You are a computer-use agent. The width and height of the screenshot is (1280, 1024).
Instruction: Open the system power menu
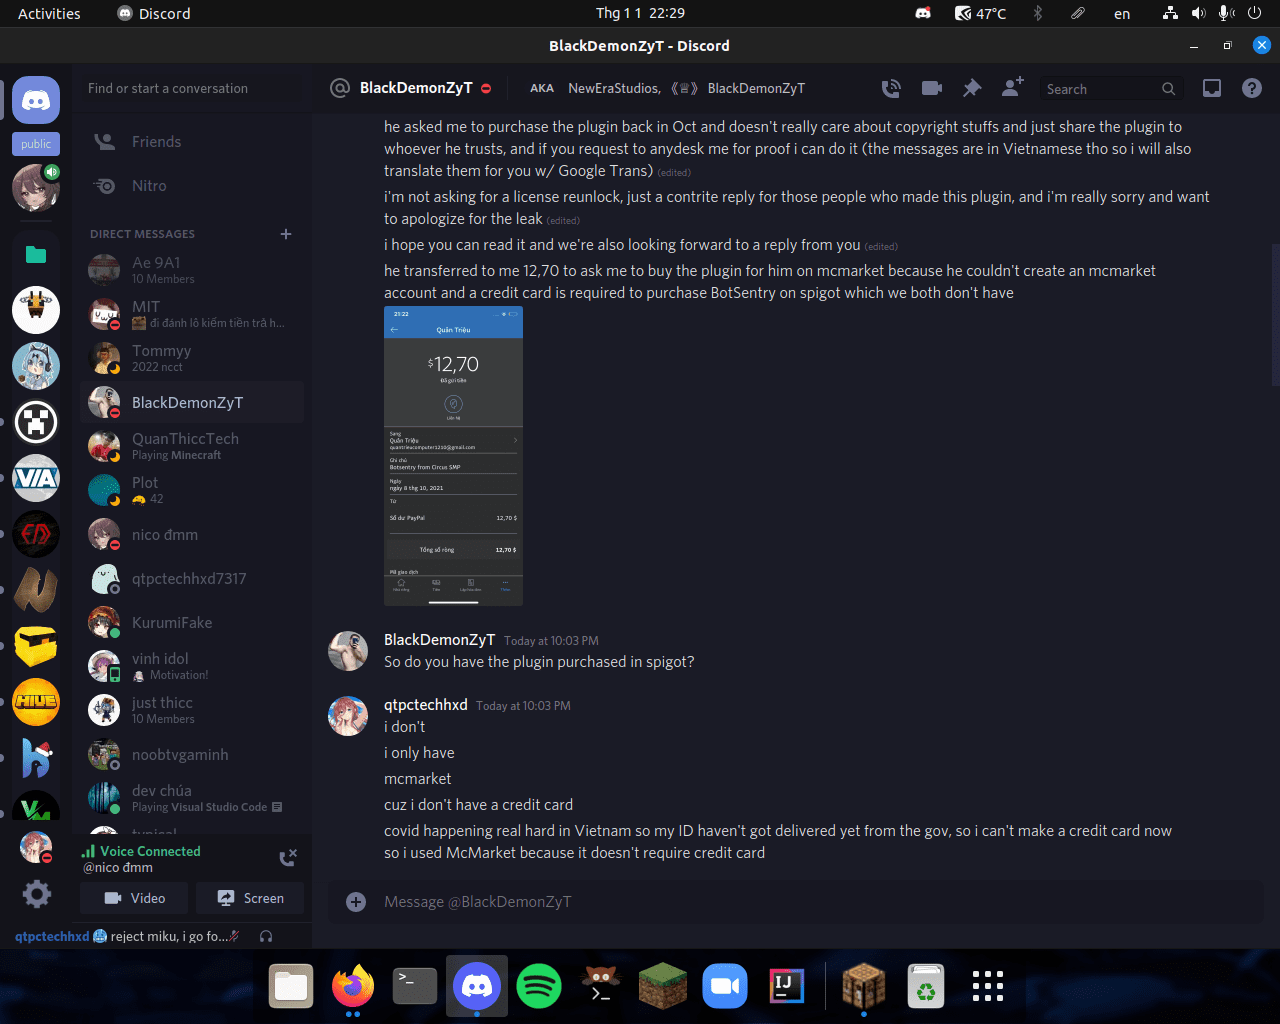pyautogui.click(x=1254, y=13)
